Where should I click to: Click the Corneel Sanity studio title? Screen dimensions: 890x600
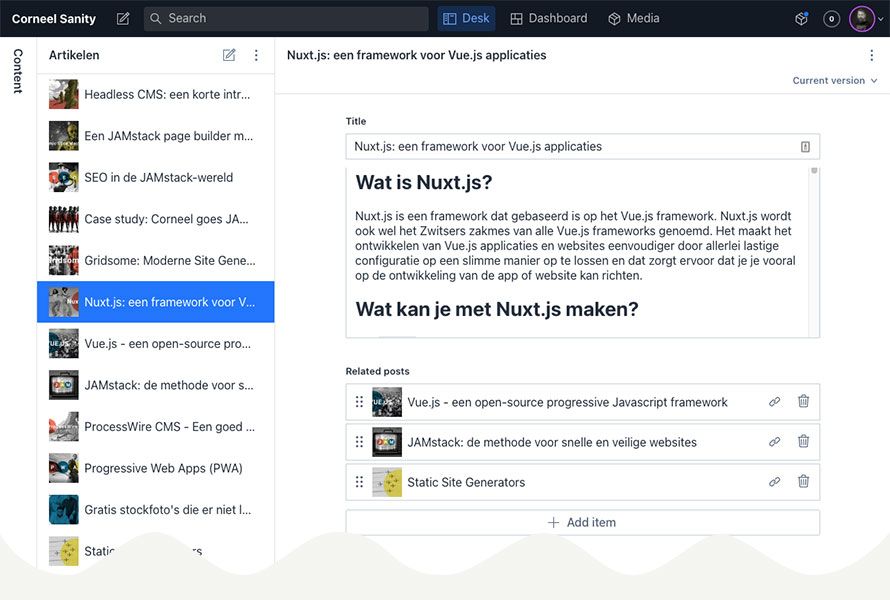[x=54, y=19]
